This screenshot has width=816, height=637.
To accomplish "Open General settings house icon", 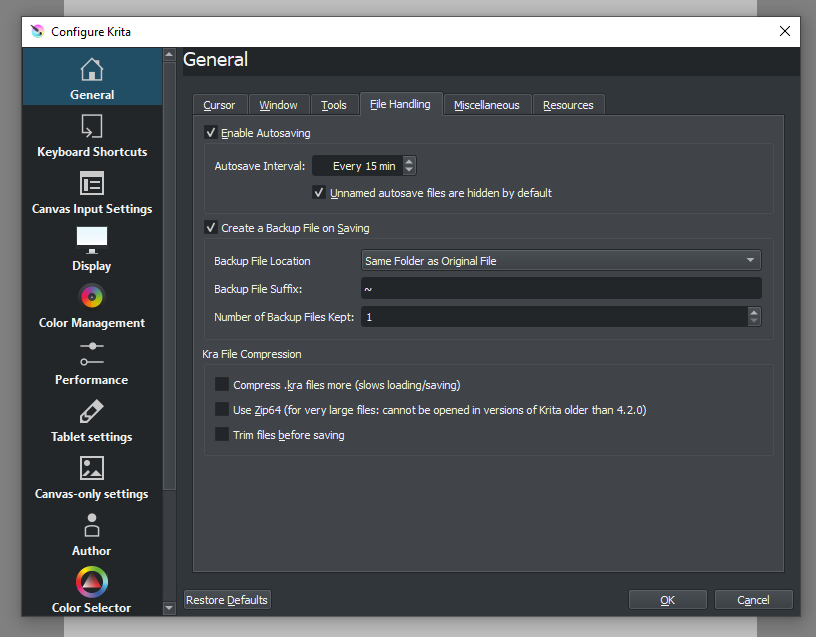I will pos(92,69).
